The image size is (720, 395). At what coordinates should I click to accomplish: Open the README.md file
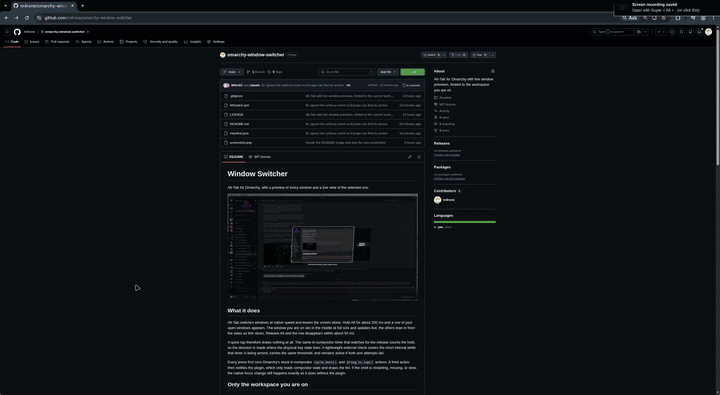click(x=239, y=124)
